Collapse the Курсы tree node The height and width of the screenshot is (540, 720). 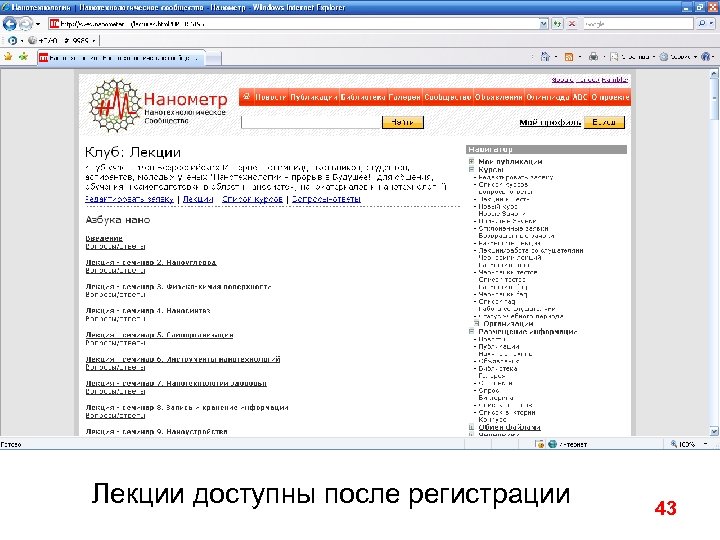pos(471,169)
